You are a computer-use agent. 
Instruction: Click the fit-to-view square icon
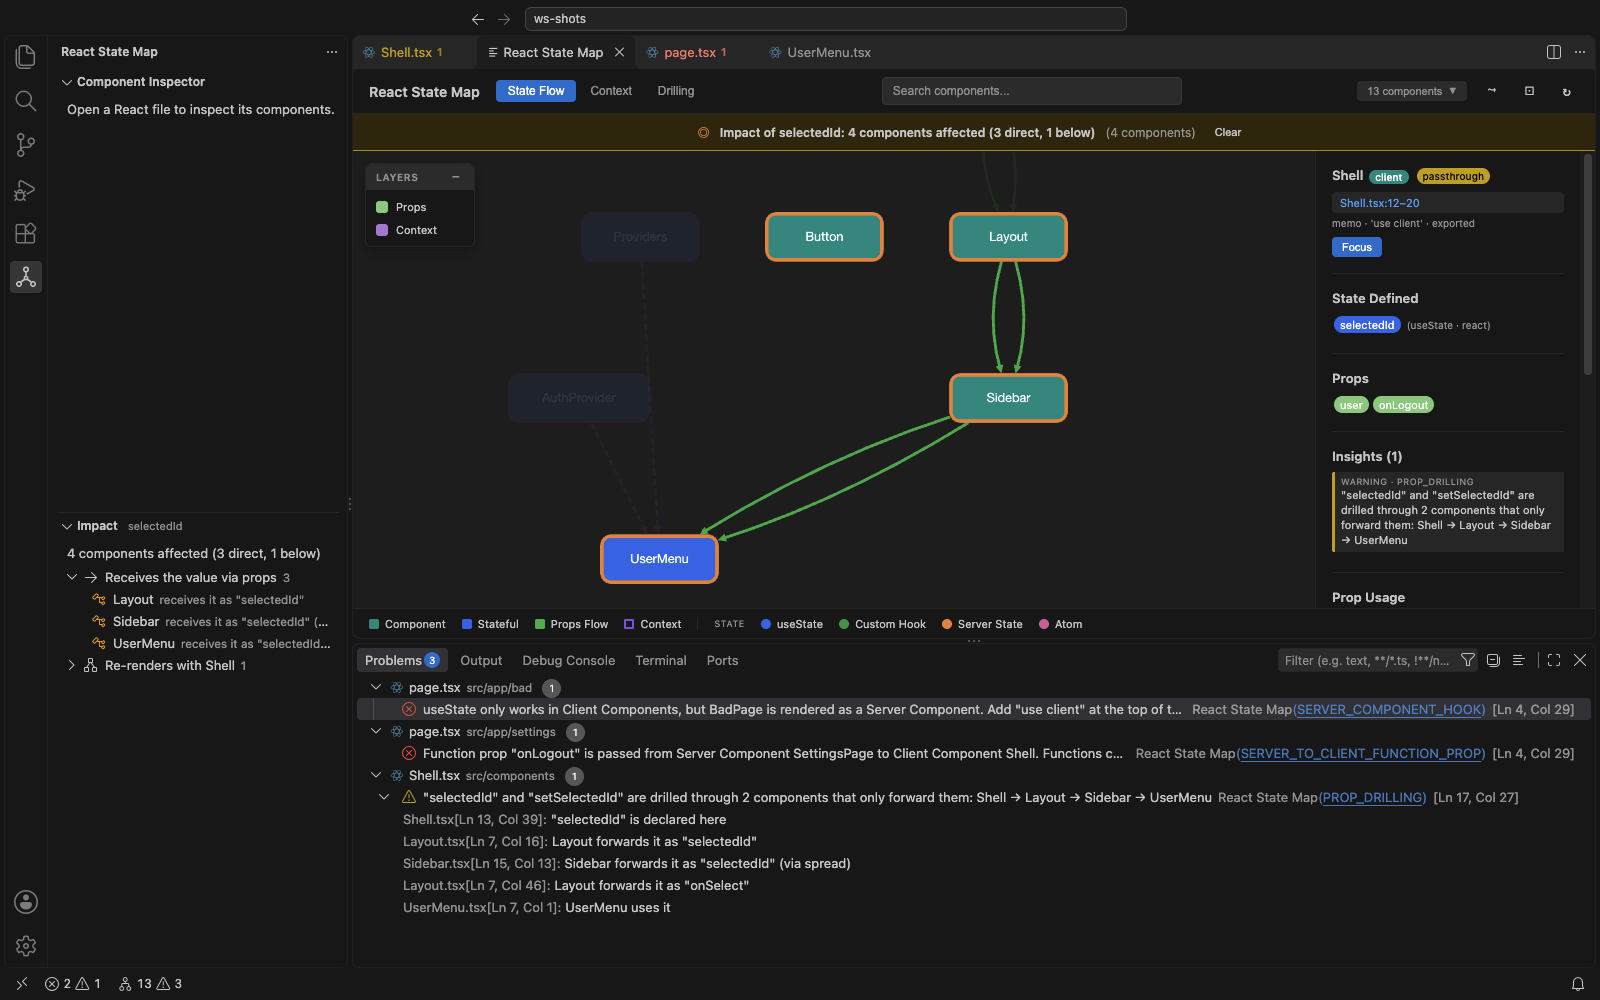tap(1529, 91)
